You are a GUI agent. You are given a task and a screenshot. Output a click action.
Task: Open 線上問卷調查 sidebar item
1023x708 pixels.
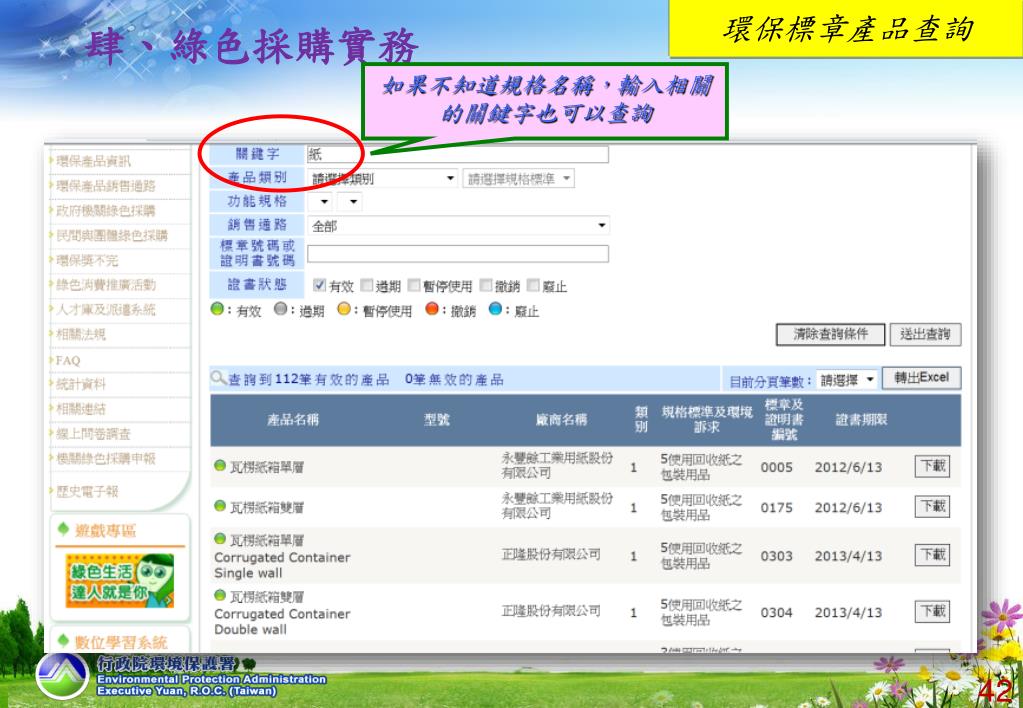click(x=93, y=433)
